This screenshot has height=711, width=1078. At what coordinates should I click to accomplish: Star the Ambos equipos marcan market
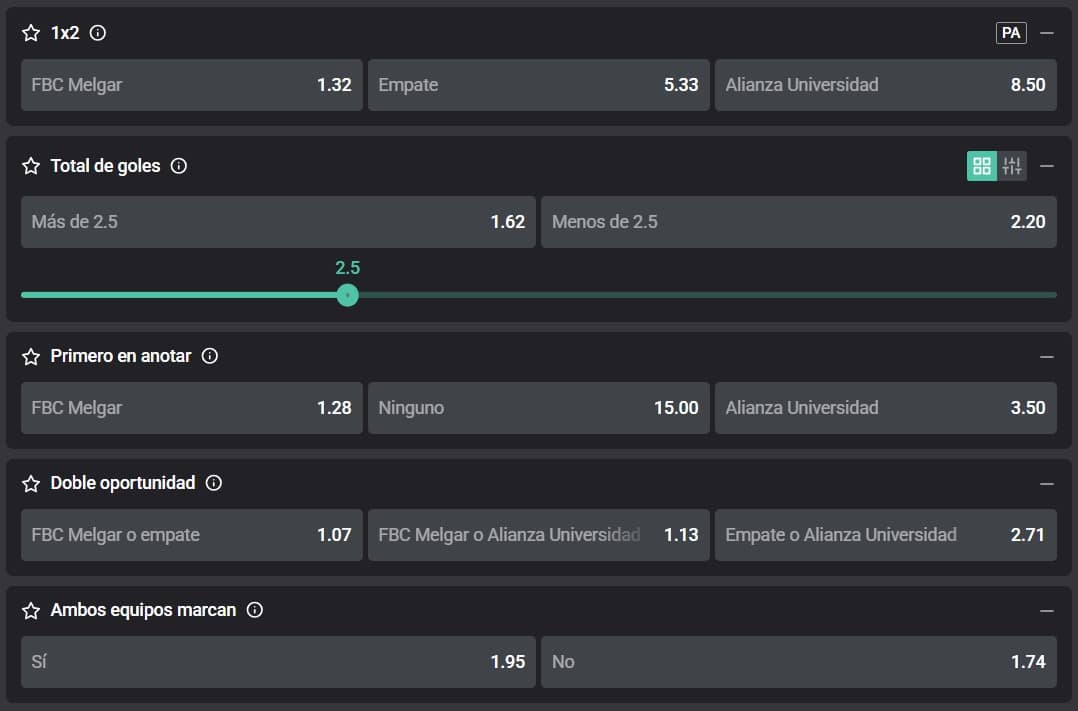tap(31, 610)
